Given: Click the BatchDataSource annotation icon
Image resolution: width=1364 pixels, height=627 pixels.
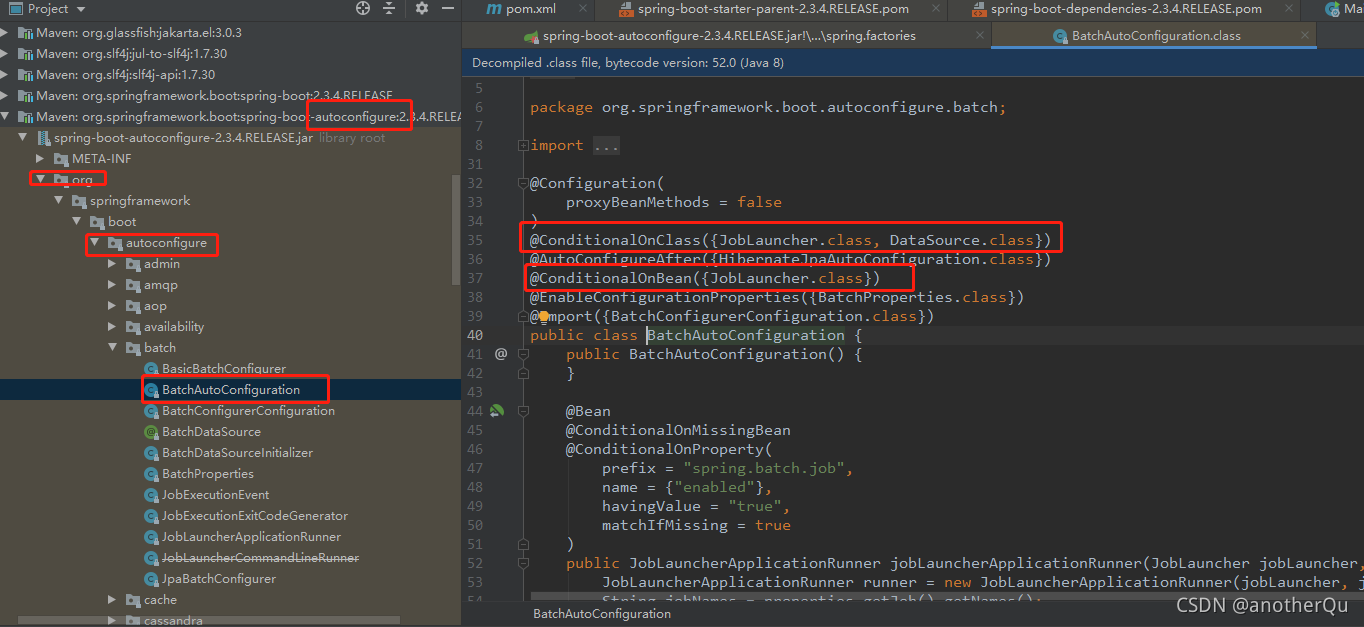Looking at the screenshot, I should coord(152,431).
